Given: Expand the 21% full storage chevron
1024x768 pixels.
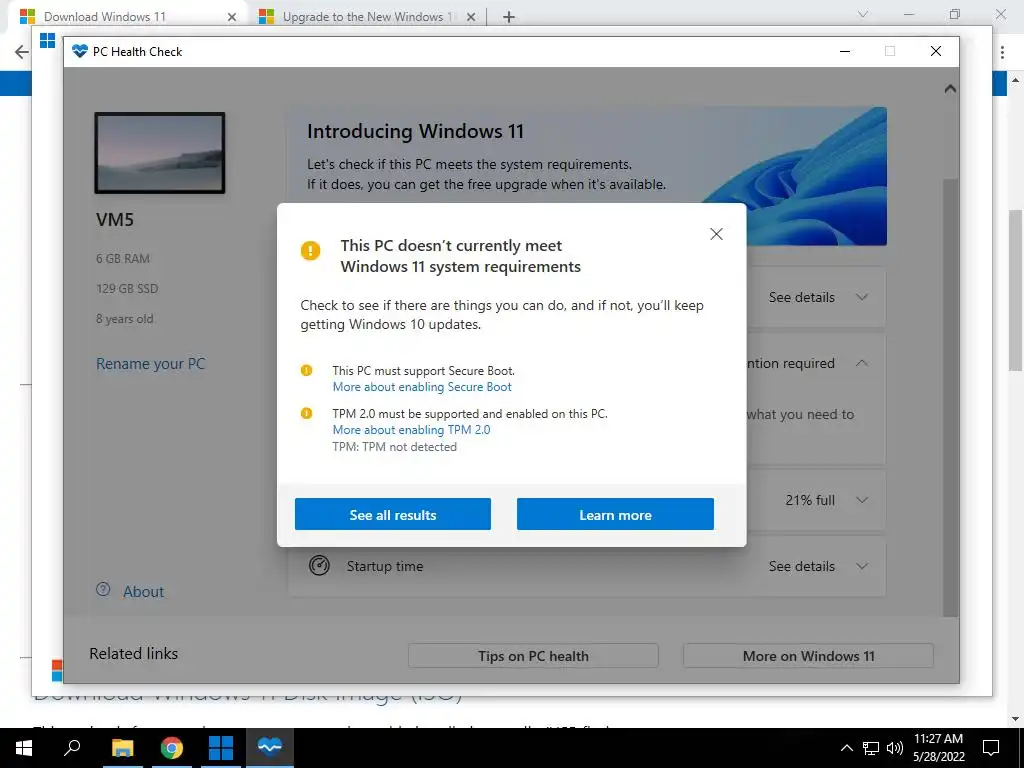Looking at the screenshot, I should pos(862,500).
